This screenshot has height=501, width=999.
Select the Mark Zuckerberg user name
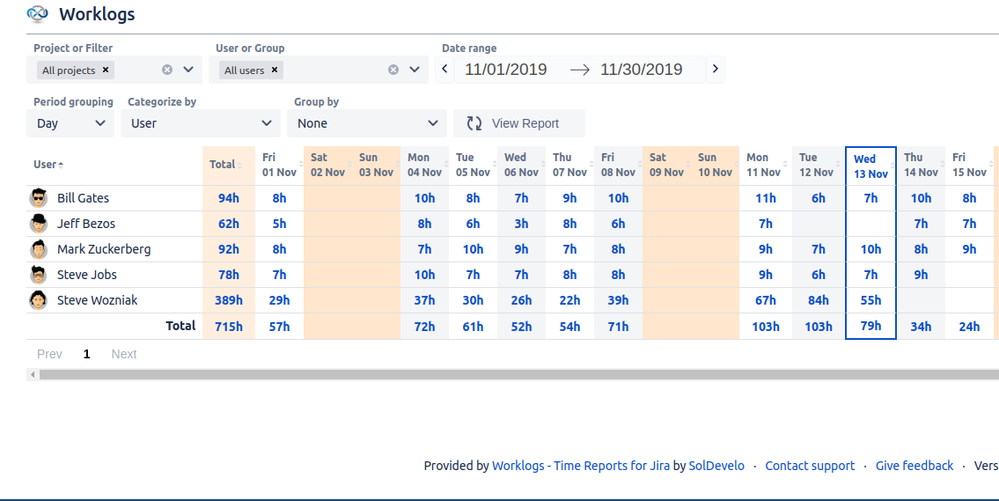click(x=104, y=249)
